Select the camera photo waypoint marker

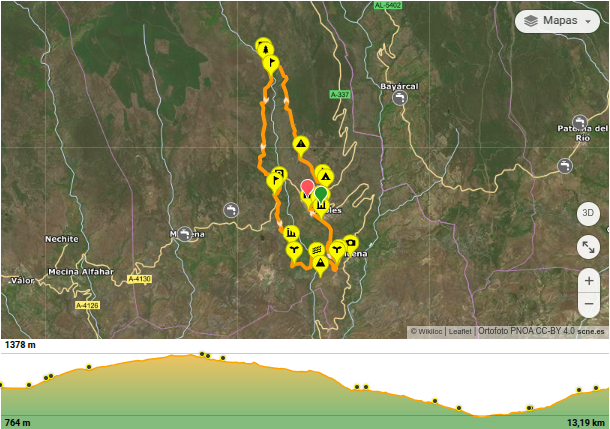coord(350,242)
